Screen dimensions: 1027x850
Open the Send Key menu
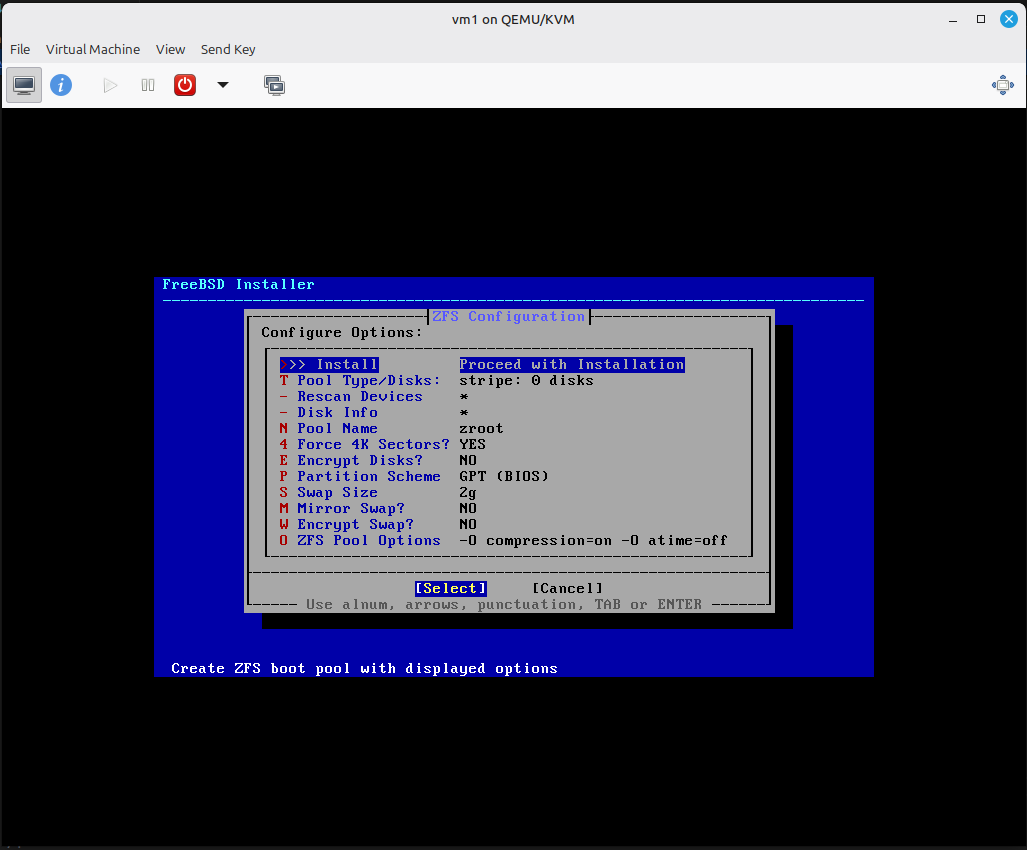coord(228,49)
